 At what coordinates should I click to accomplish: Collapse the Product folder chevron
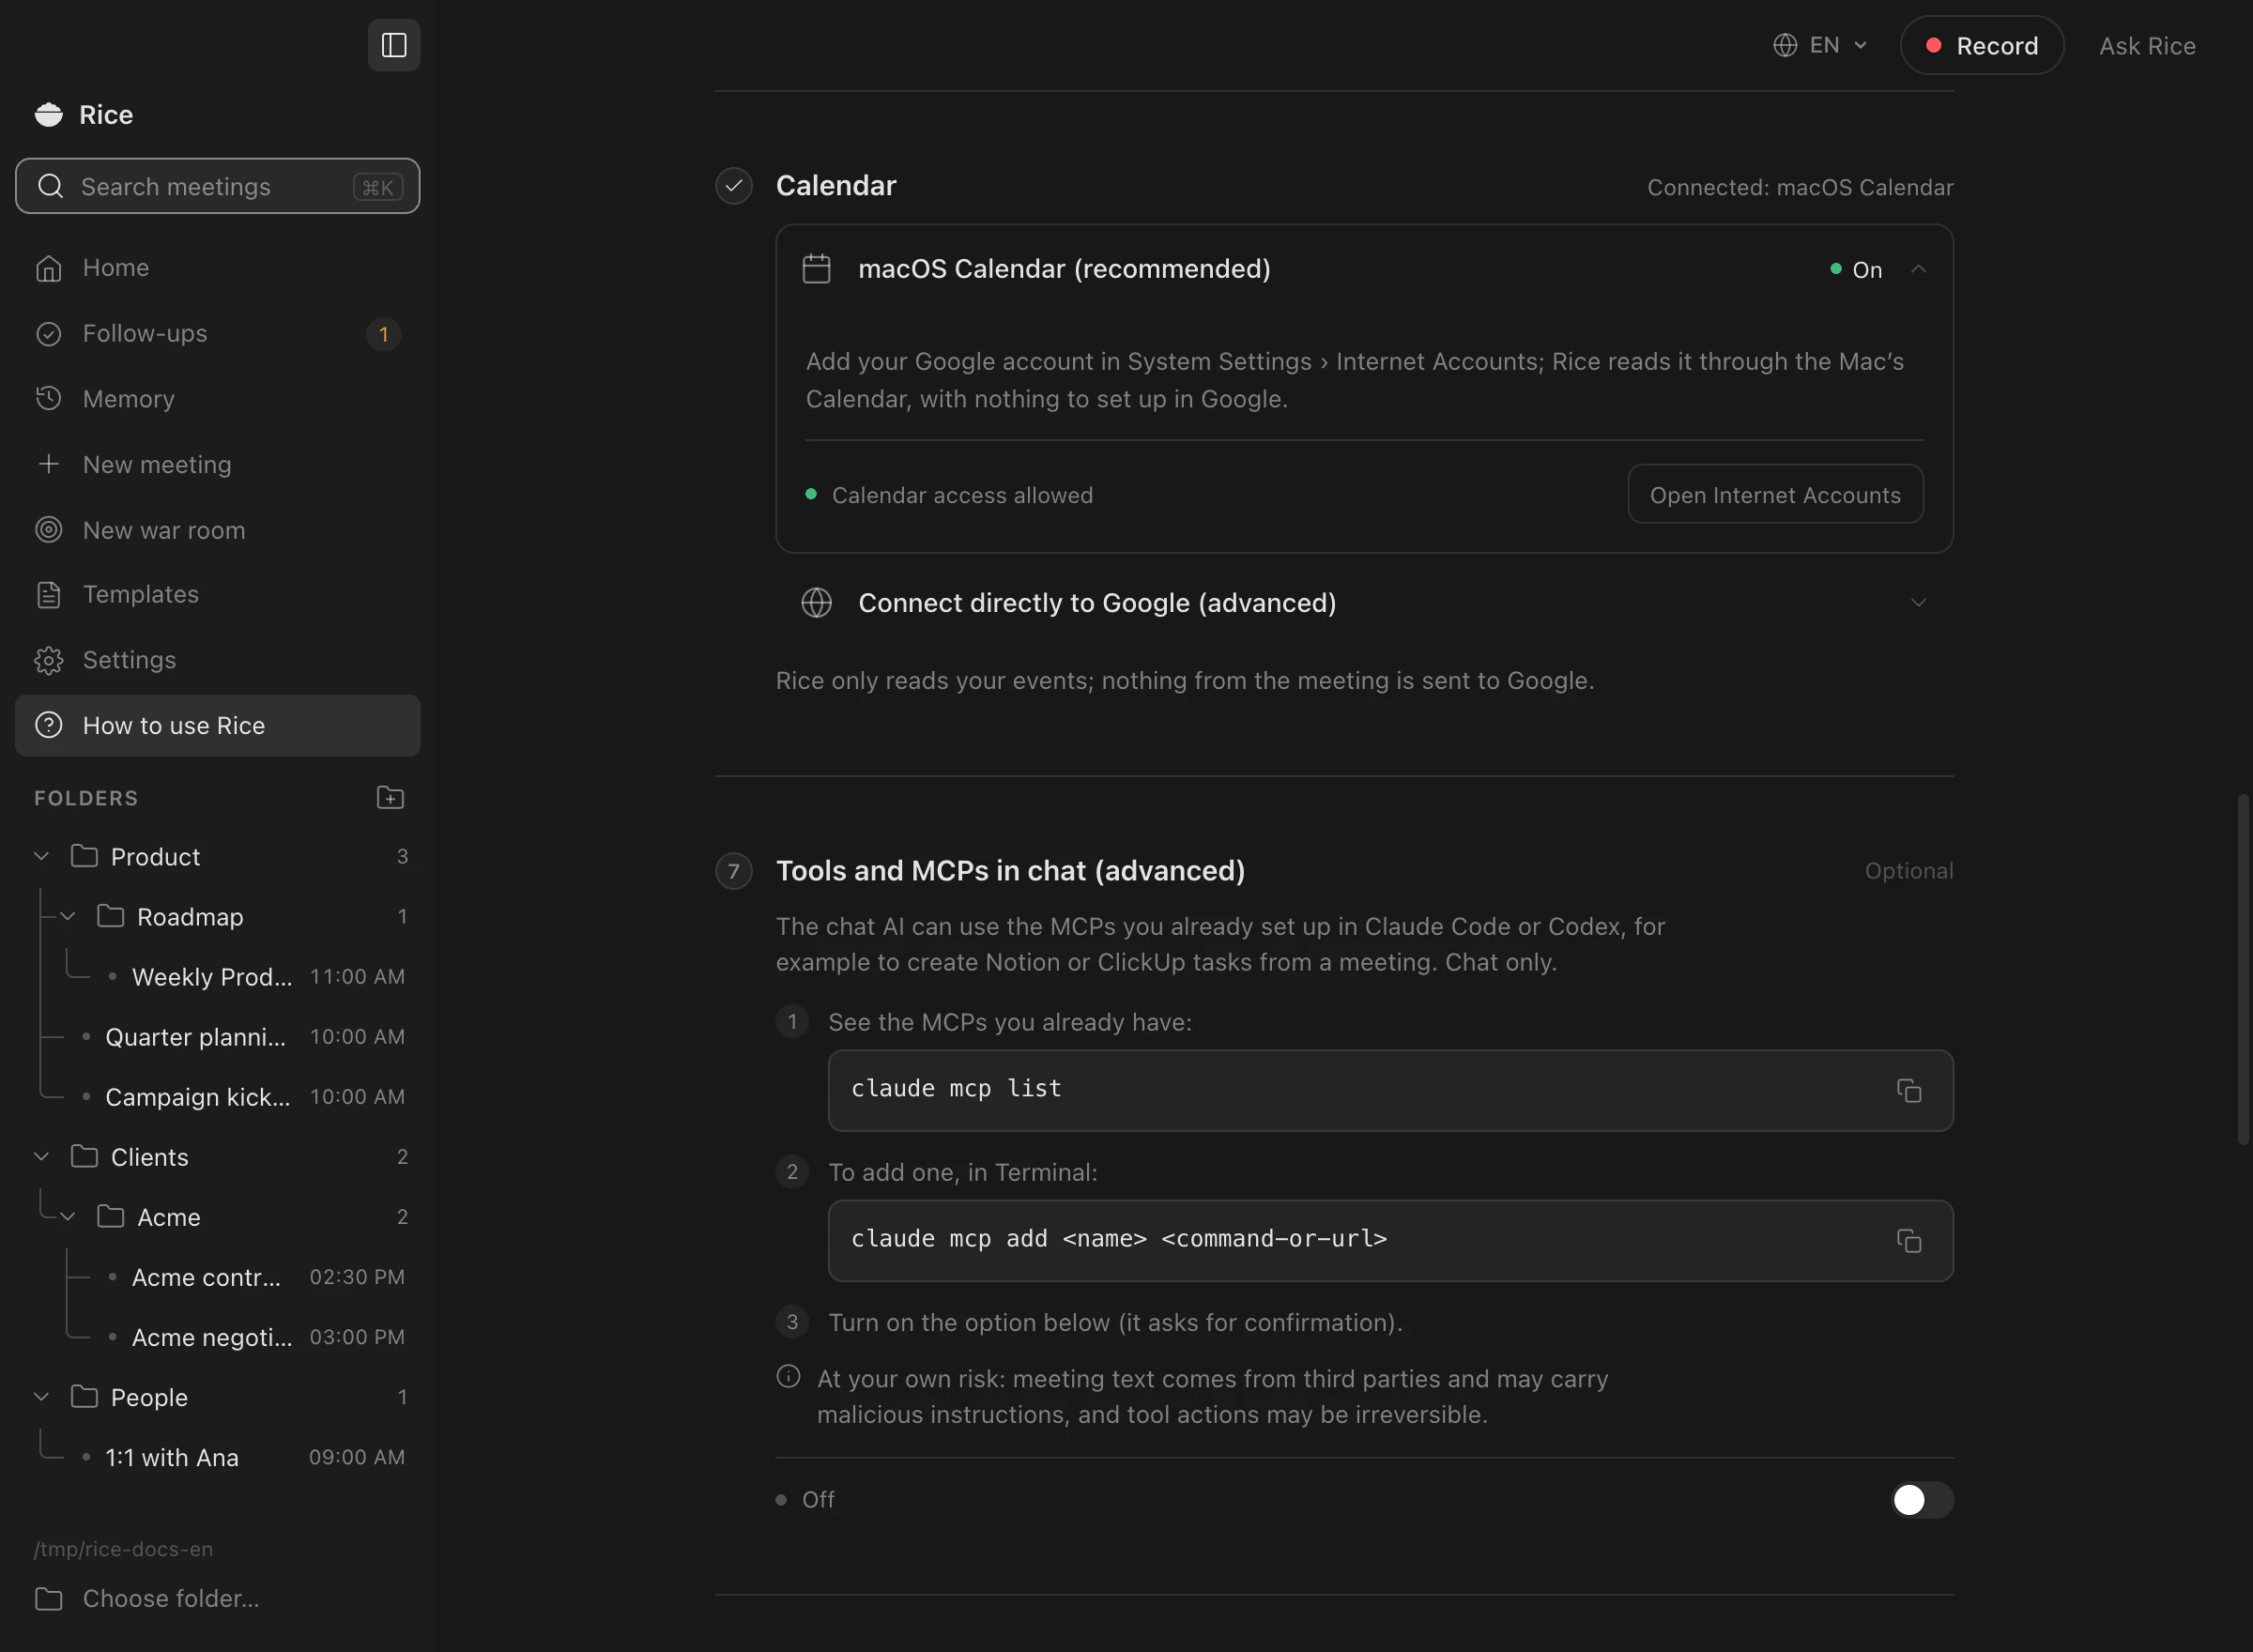[42, 856]
